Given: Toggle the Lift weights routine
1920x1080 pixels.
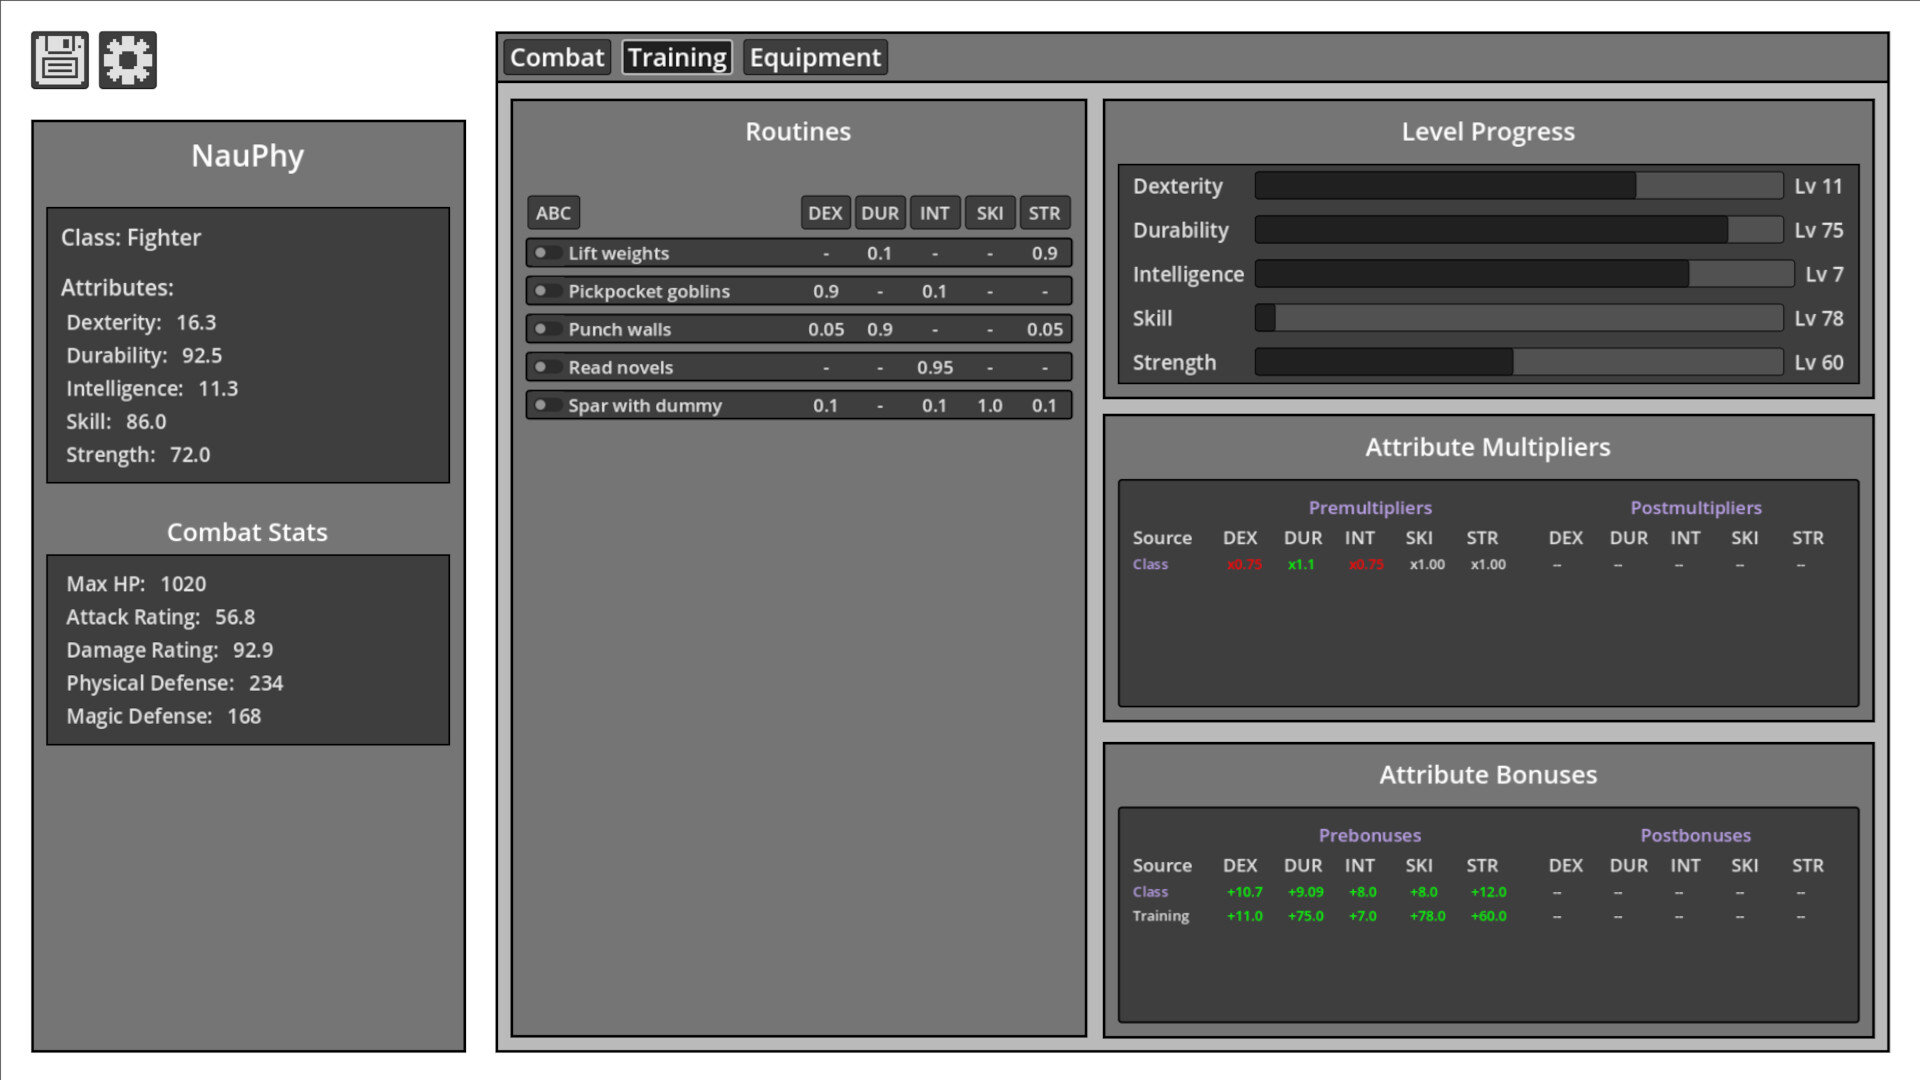Looking at the screenshot, I should pyautogui.click(x=546, y=253).
